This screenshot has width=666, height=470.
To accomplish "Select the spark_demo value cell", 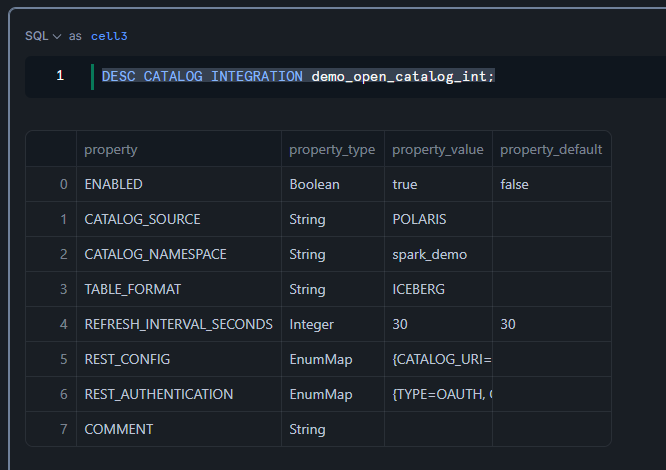I will pyautogui.click(x=438, y=254).
